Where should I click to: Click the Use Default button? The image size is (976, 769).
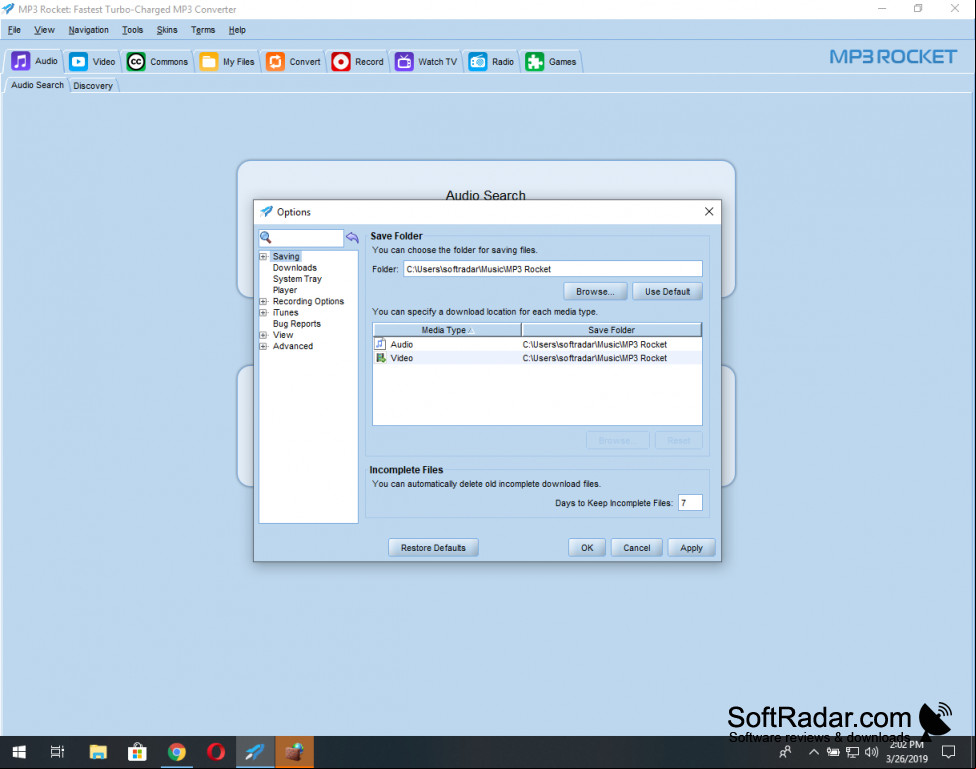(667, 291)
